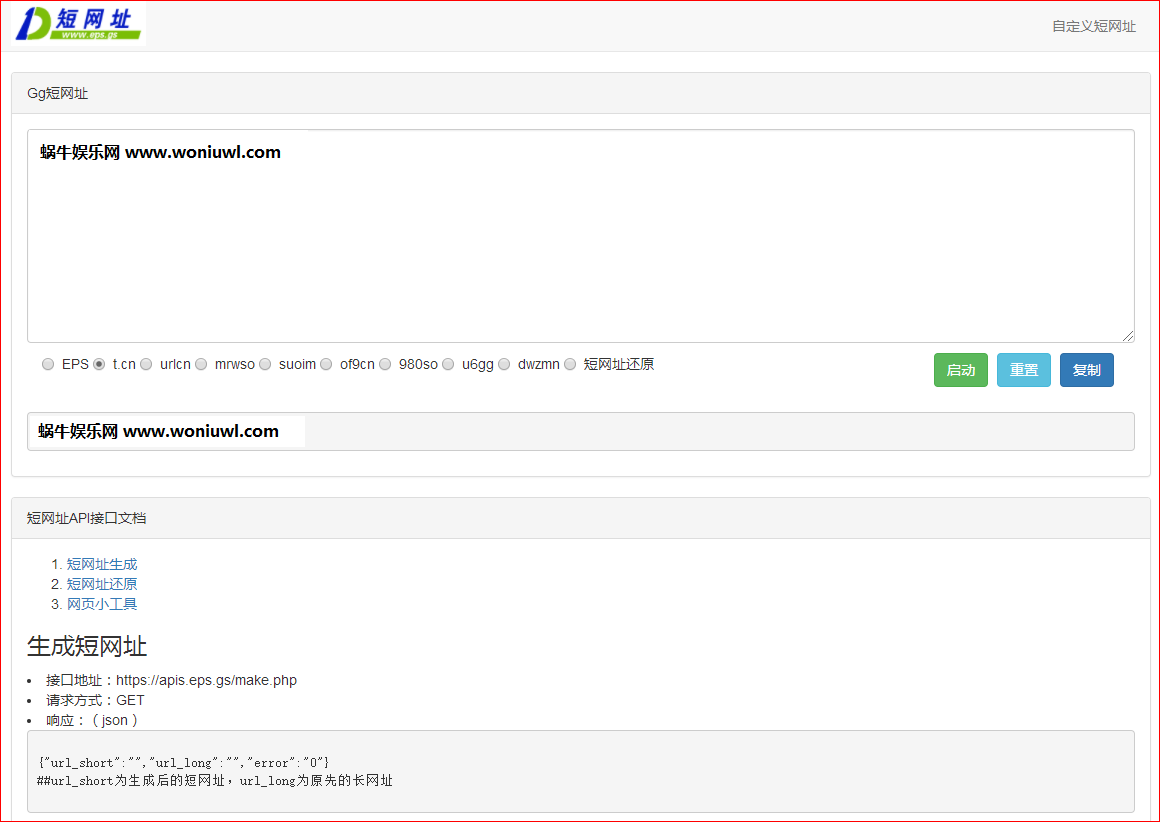
Task: Pick the mrwso radio button
Action: [201, 365]
